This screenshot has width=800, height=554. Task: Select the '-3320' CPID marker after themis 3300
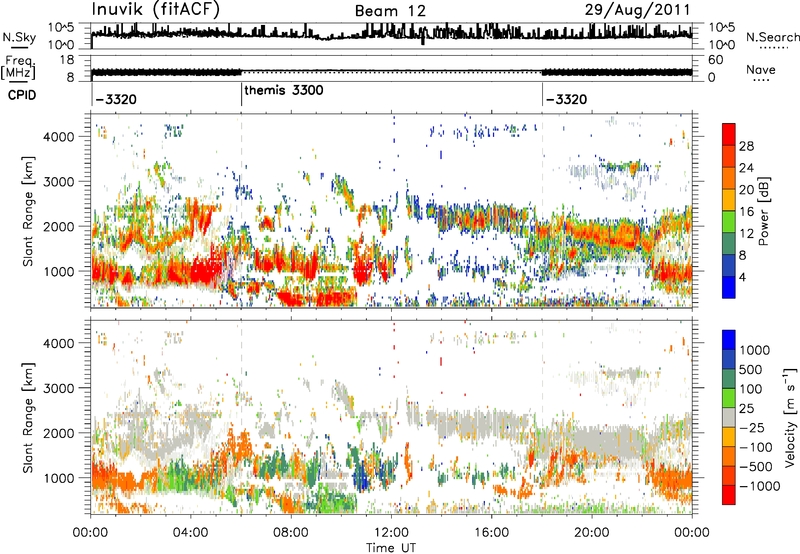(566, 99)
